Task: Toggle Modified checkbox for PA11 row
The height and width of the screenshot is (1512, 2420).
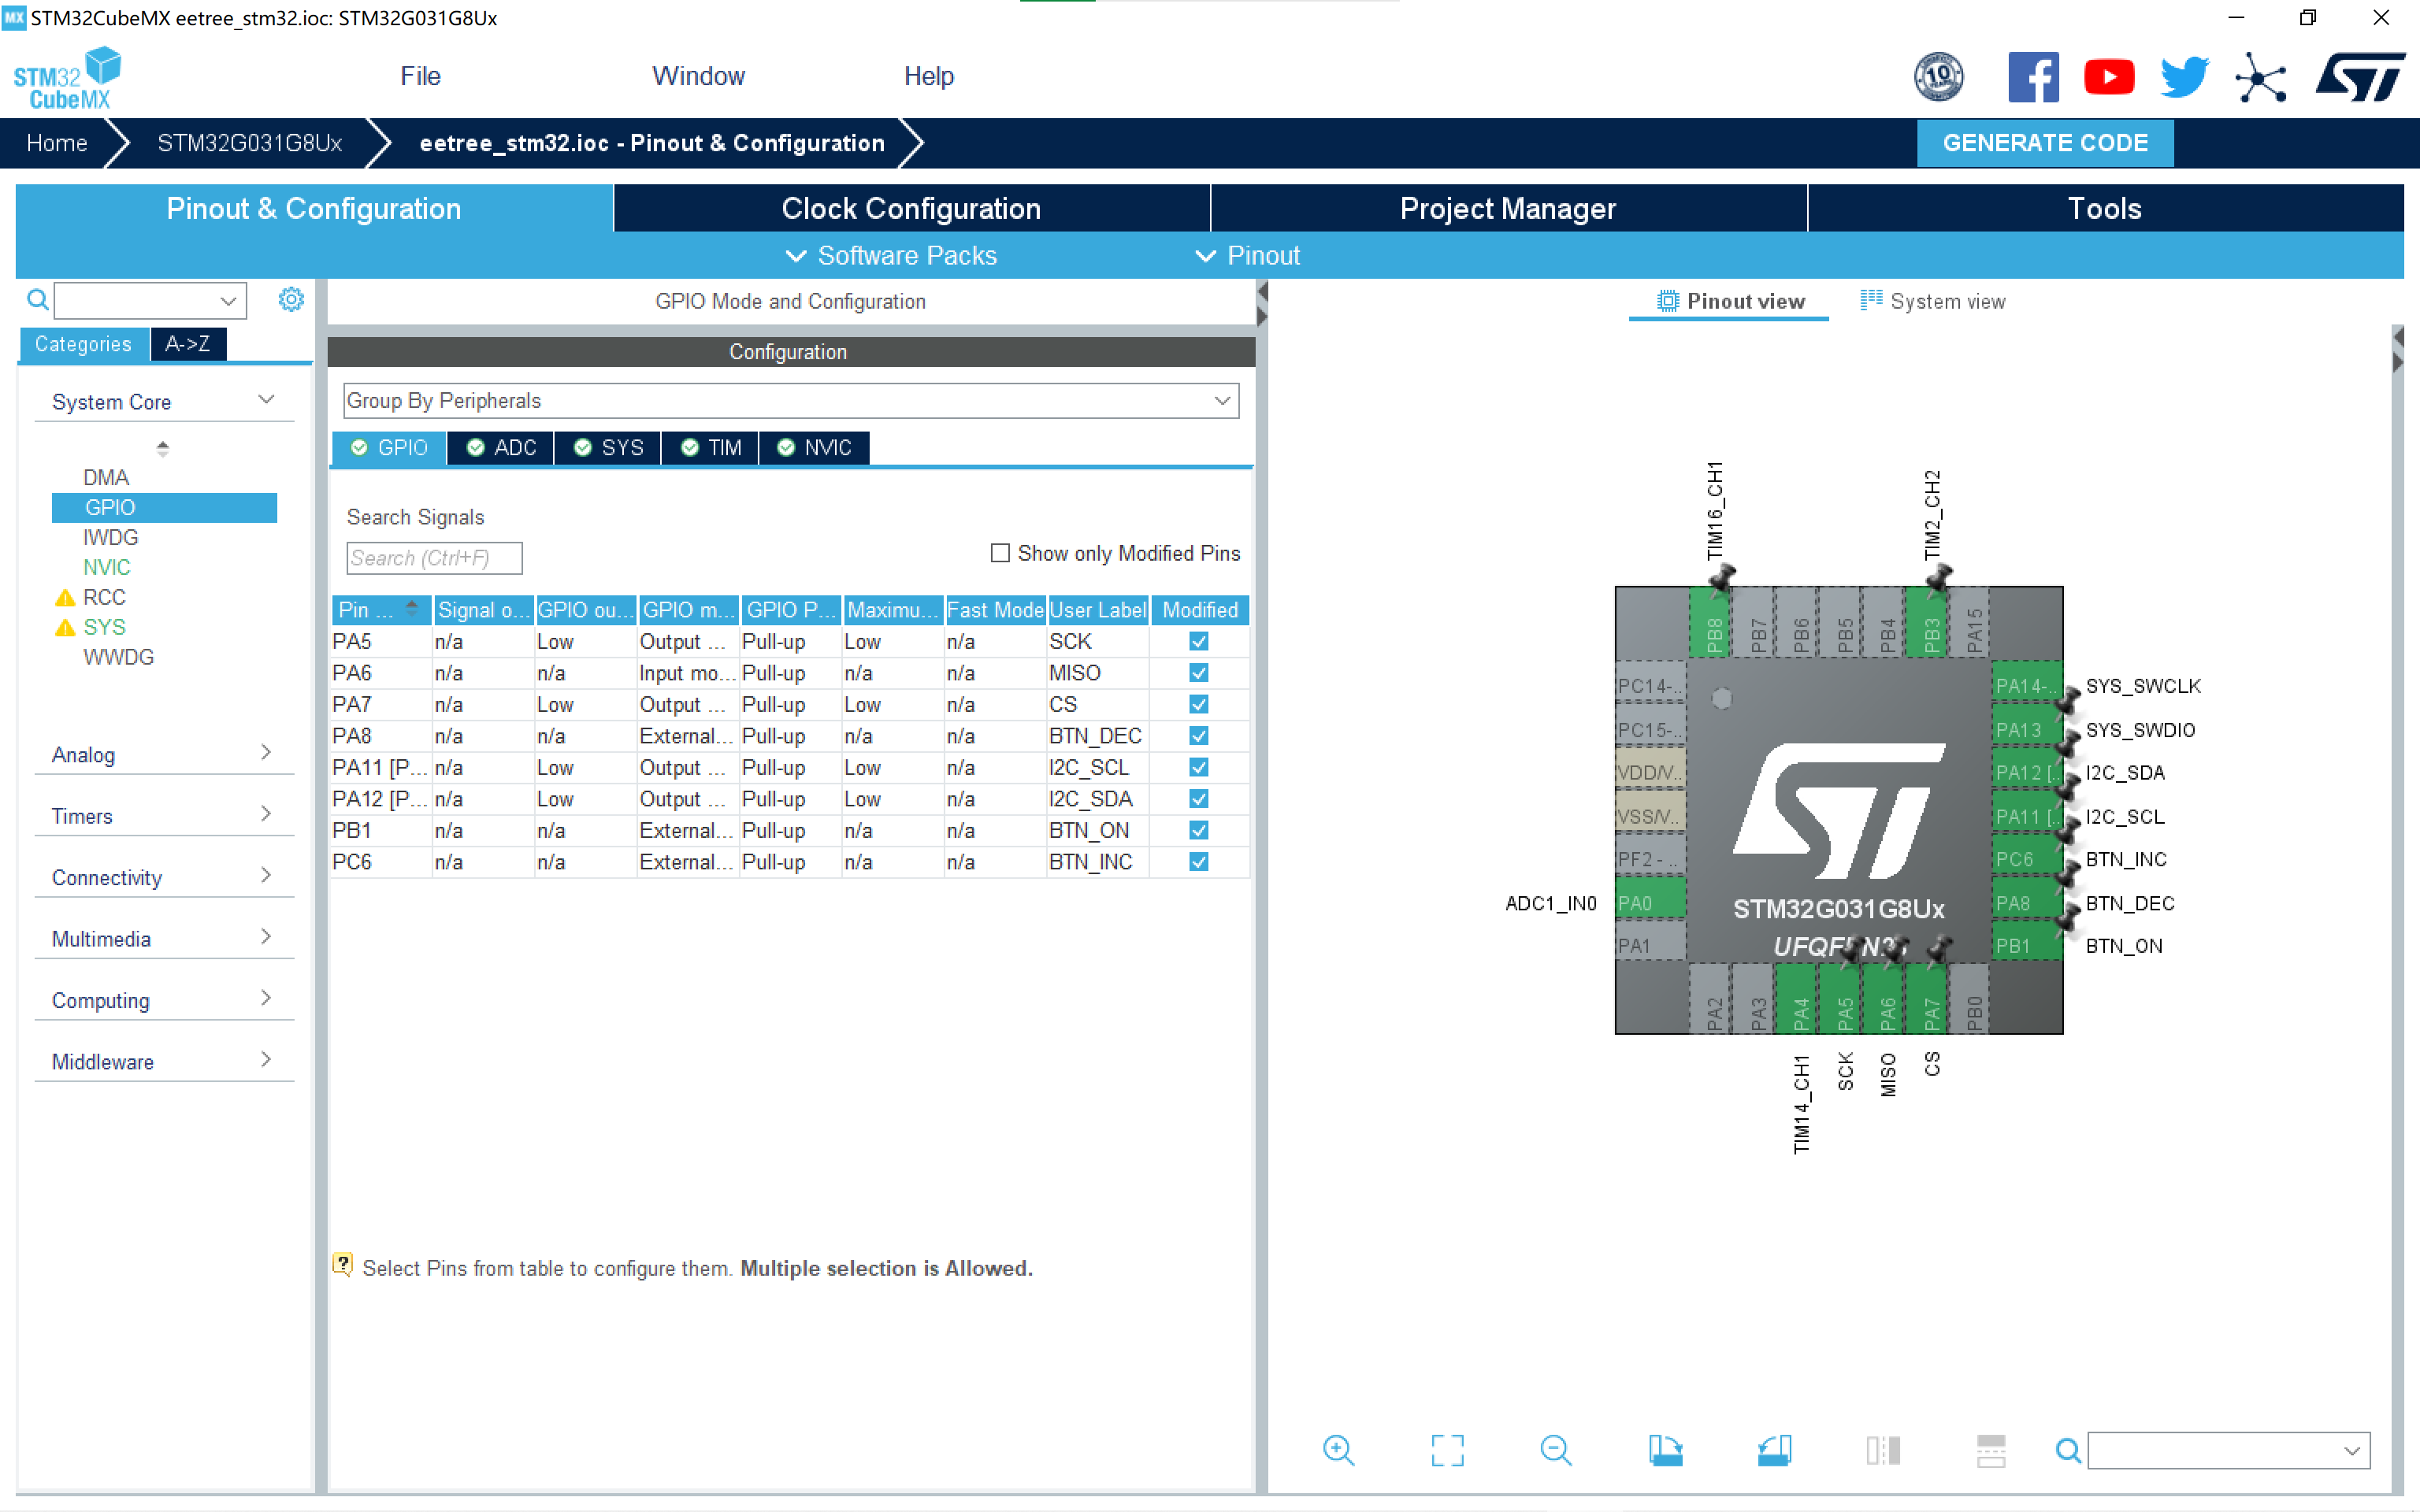Action: (x=1199, y=767)
